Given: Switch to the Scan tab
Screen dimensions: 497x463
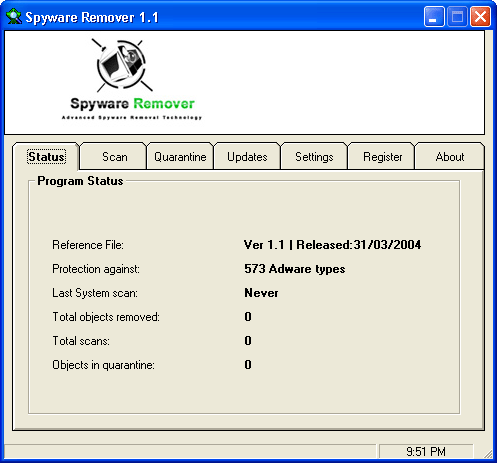Looking at the screenshot, I should point(114,156).
